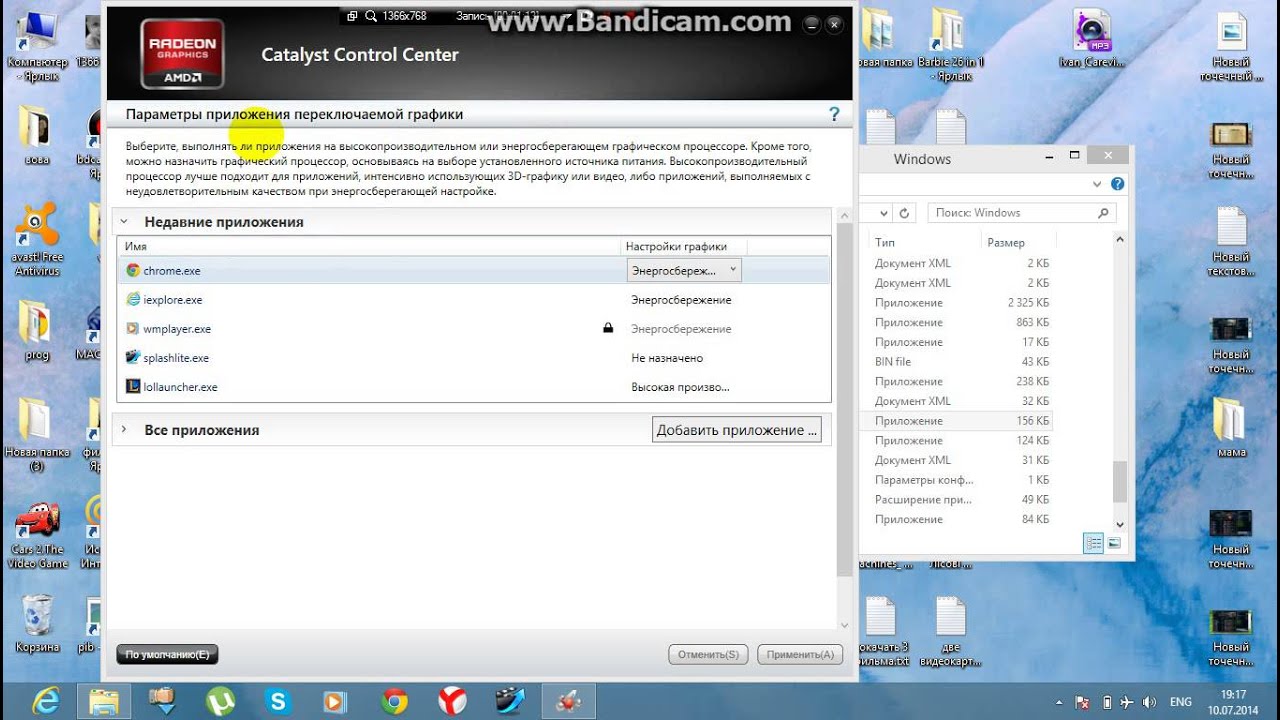Click the volume icon in system tray
Image resolution: width=1280 pixels, height=720 pixels.
[x=1149, y=702]
